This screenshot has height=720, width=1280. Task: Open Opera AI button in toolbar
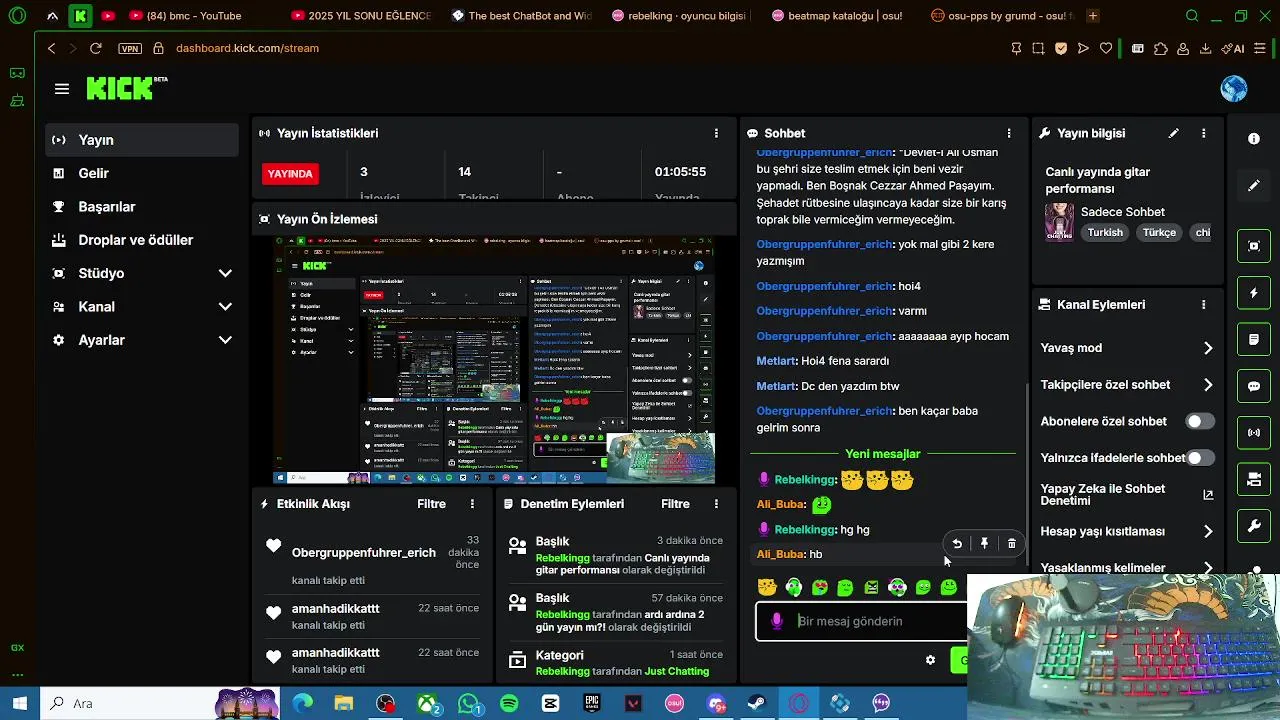(1233, 48)
